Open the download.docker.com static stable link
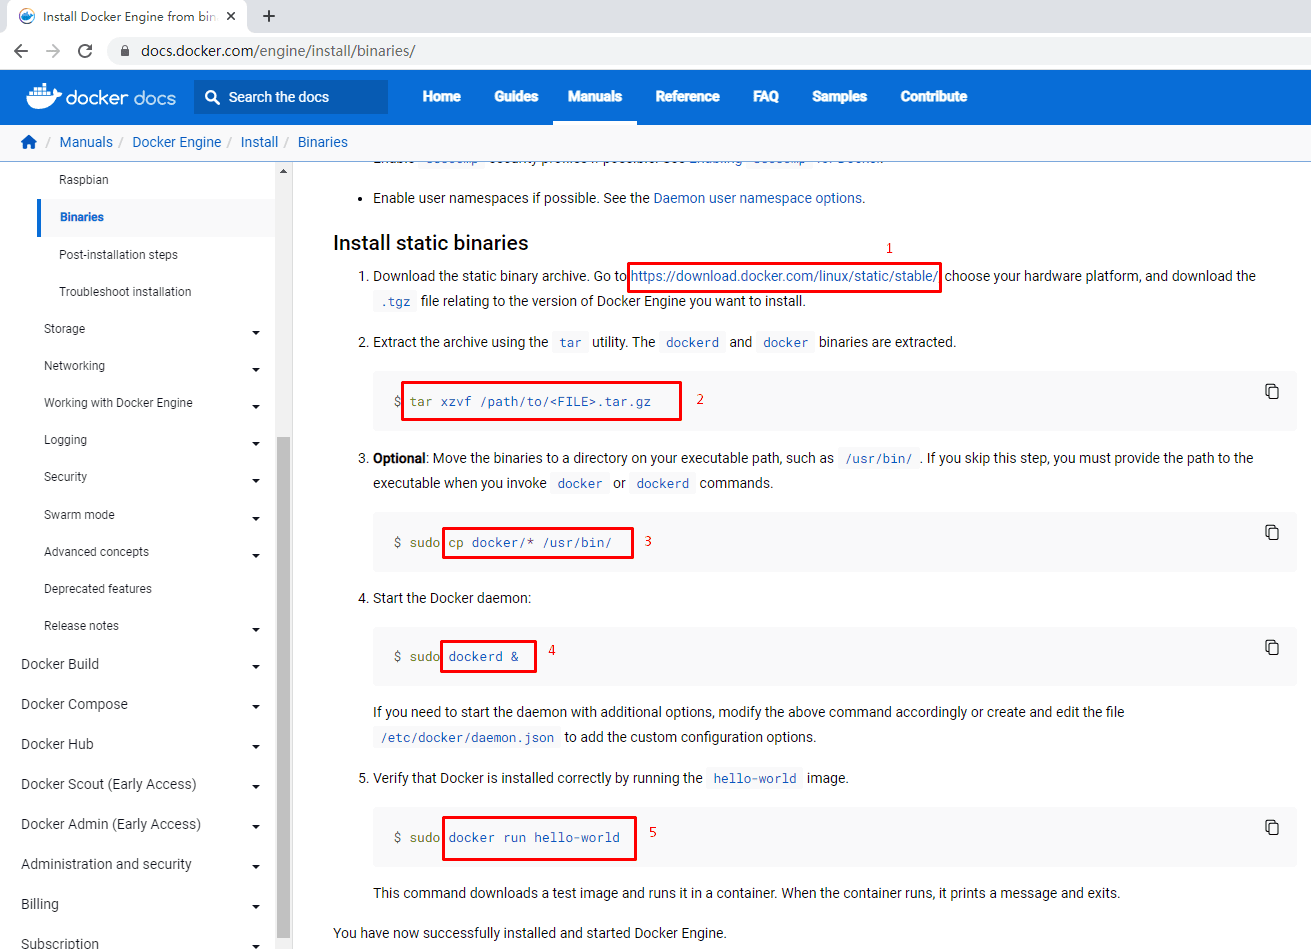Image resolution: width=1311 pixels, height=949 pixels. pyautogui.click(x=784, y=276)
